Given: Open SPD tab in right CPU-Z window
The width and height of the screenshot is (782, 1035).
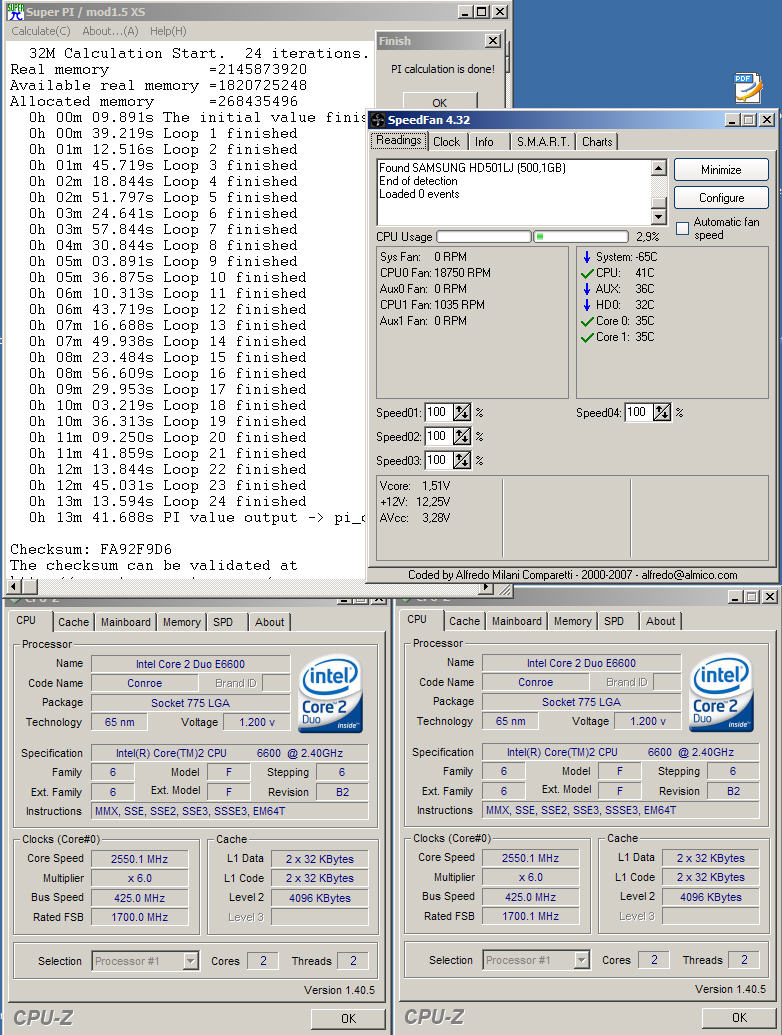Looking at the screenshot, I should [x=614, y=621].
